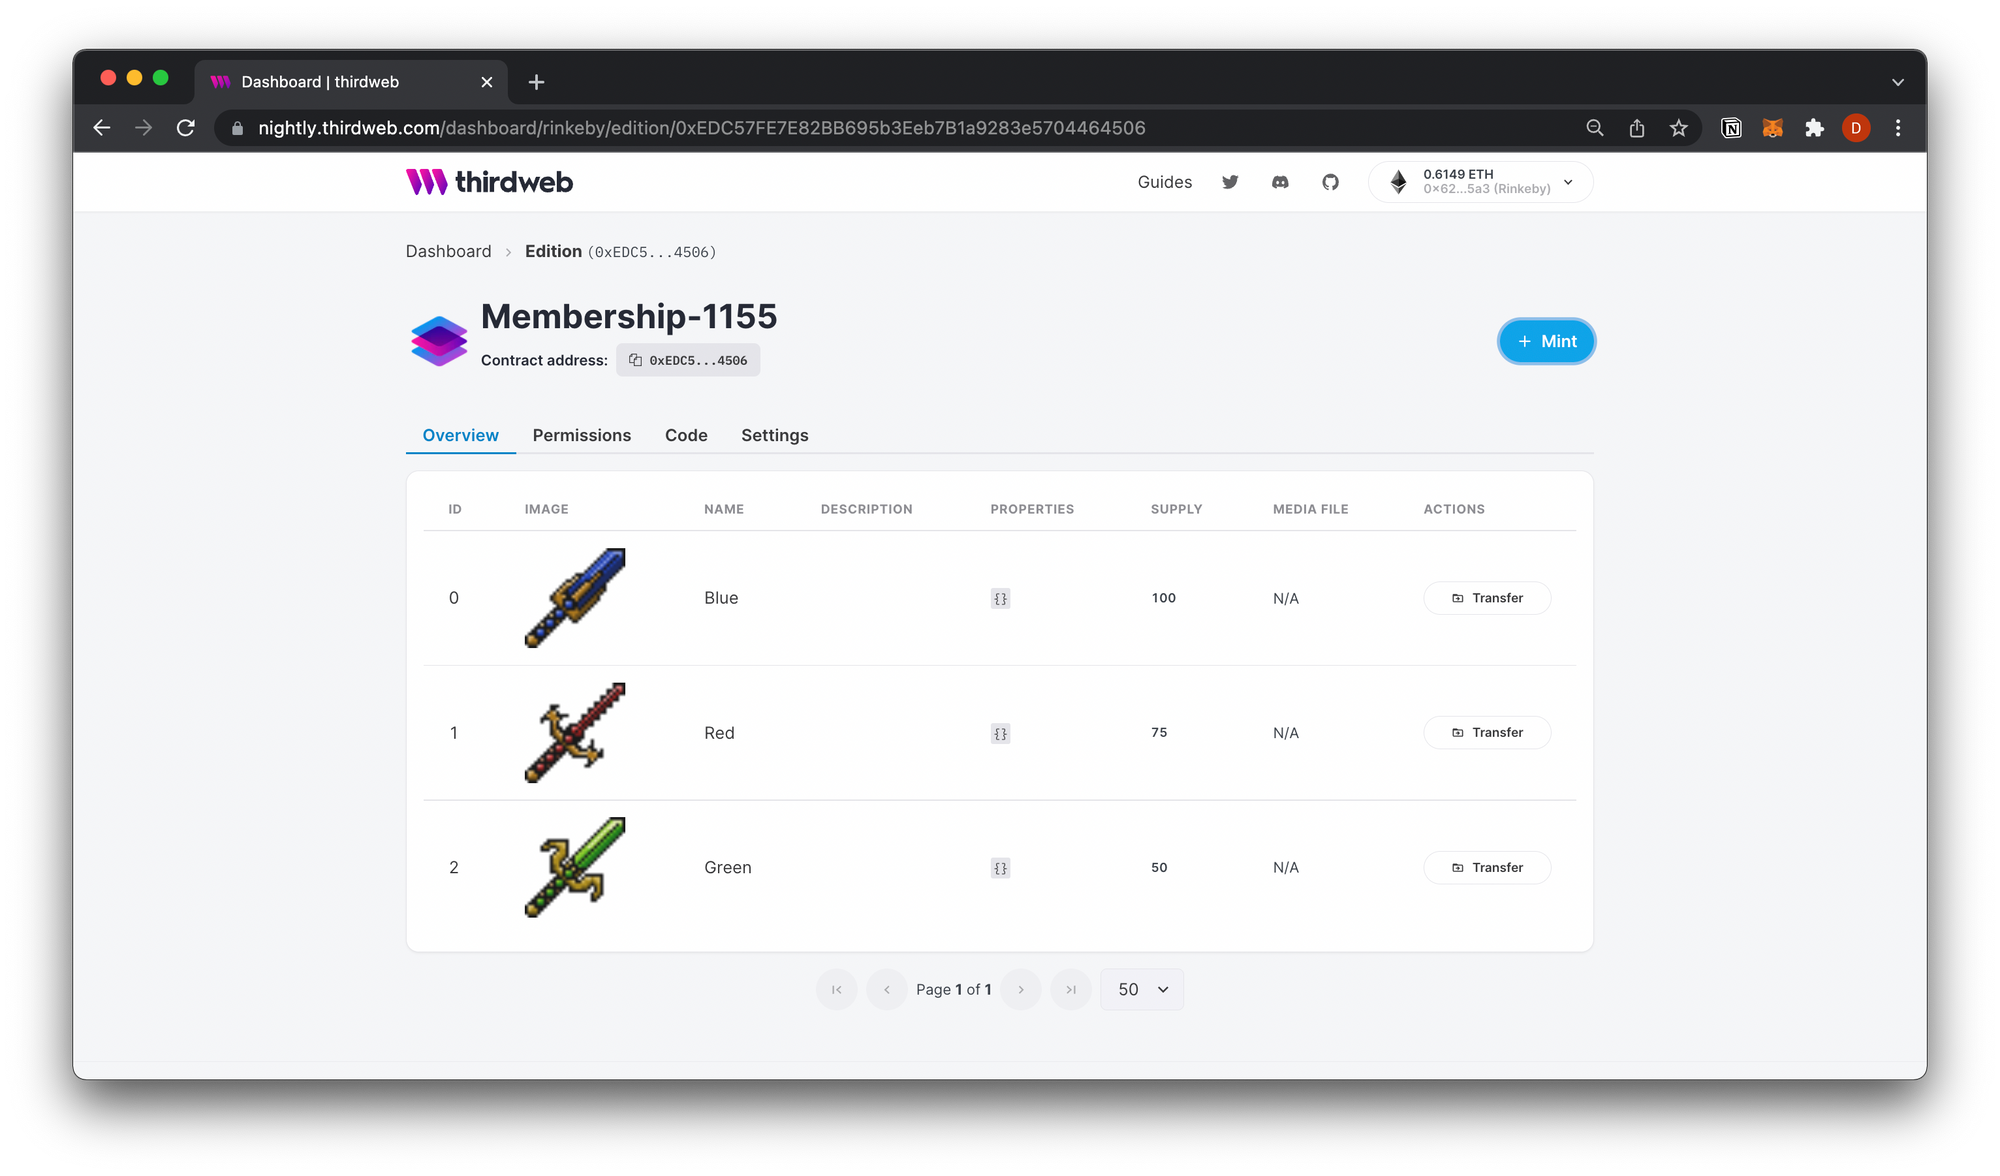Click the Ethereum wallet balance indicator
The width and height of the screenshot is (2000, 1176).
[1479, 181]
